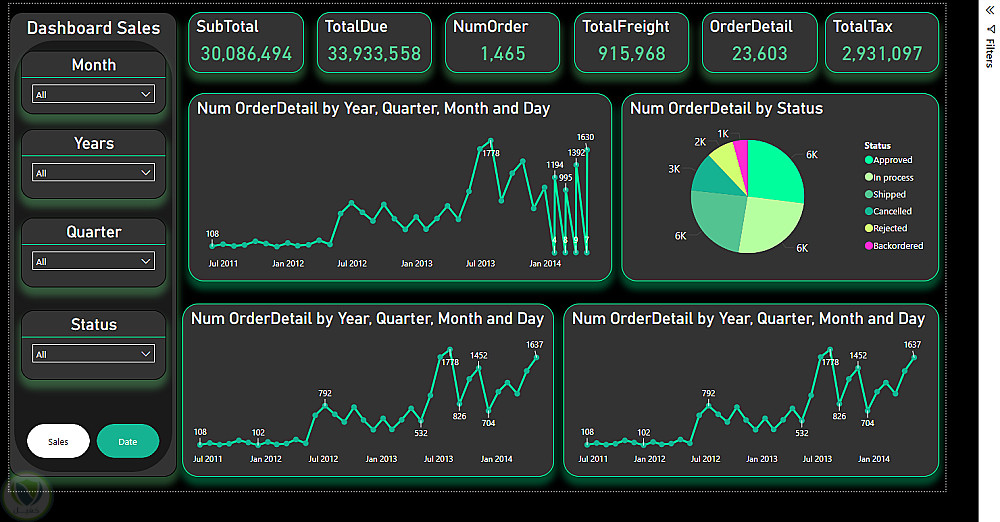Switch to the Date page button
Viewport: 1000px width, 522px height.
128,442
